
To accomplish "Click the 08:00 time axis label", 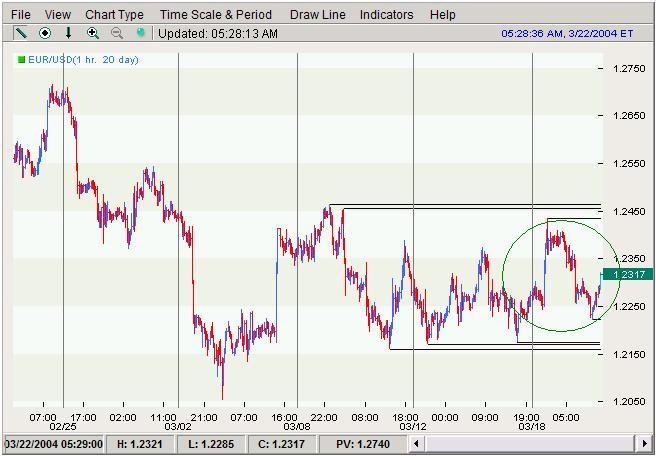I will [x=365, y=418].
